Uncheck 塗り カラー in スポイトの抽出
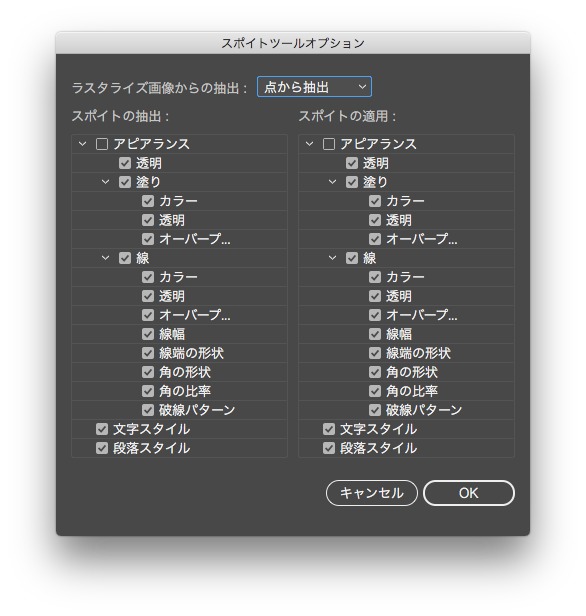 (148, 201)
